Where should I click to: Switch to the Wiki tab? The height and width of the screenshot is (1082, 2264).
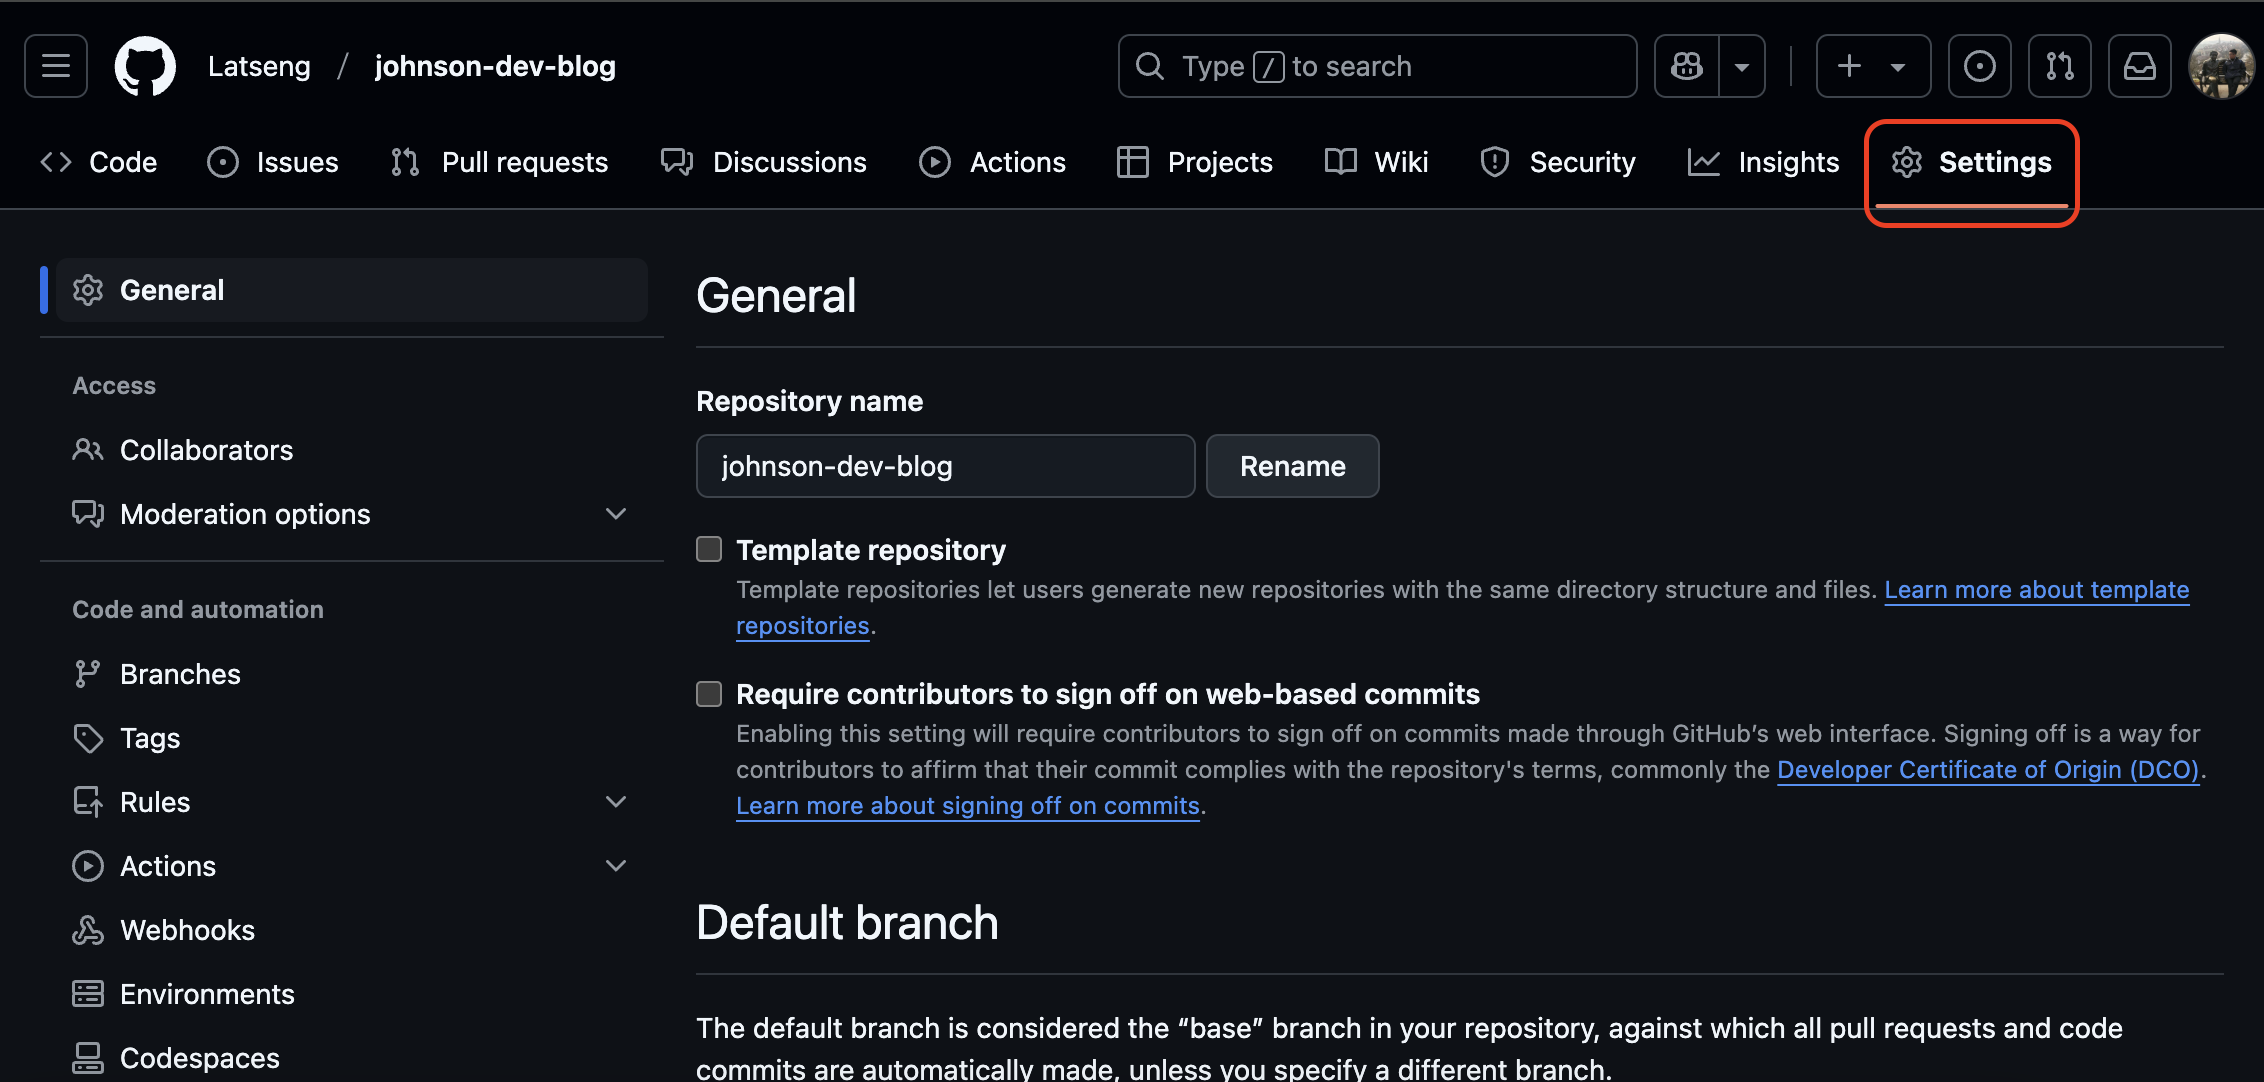[1376, 162]
